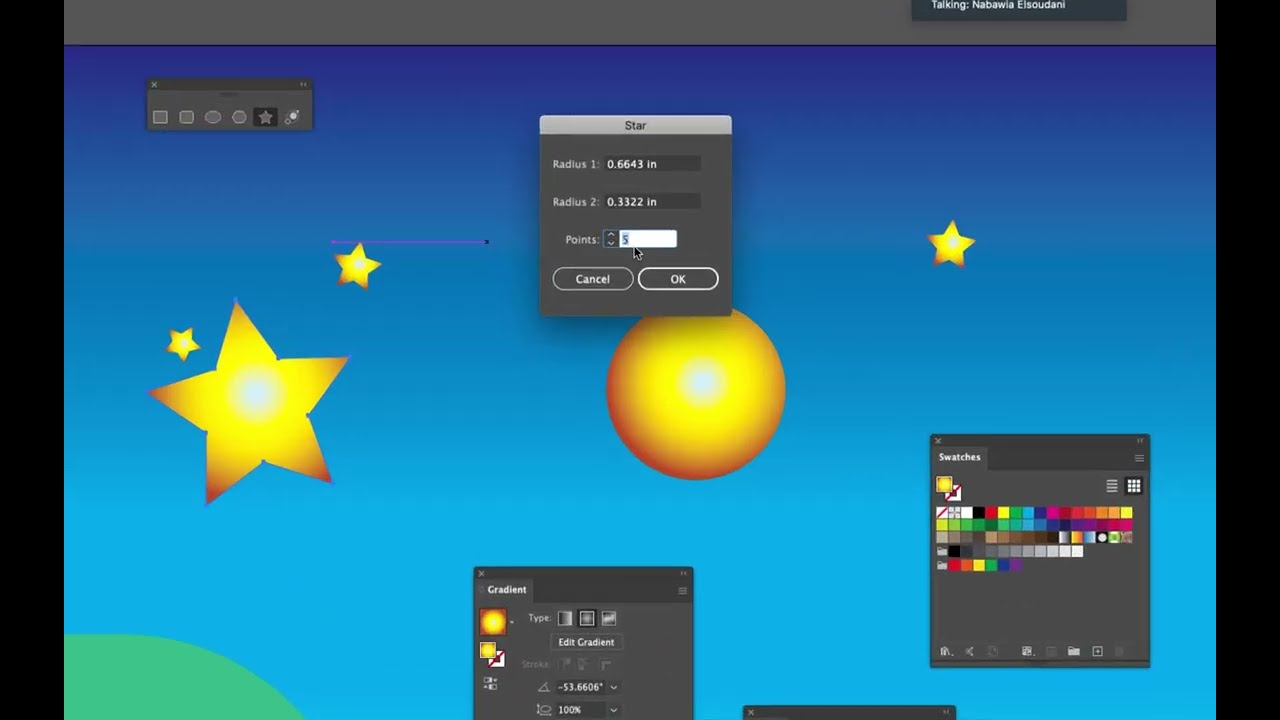Click the gradient preview thumbnail
The image size is (1280, 720).
(493, 622)
